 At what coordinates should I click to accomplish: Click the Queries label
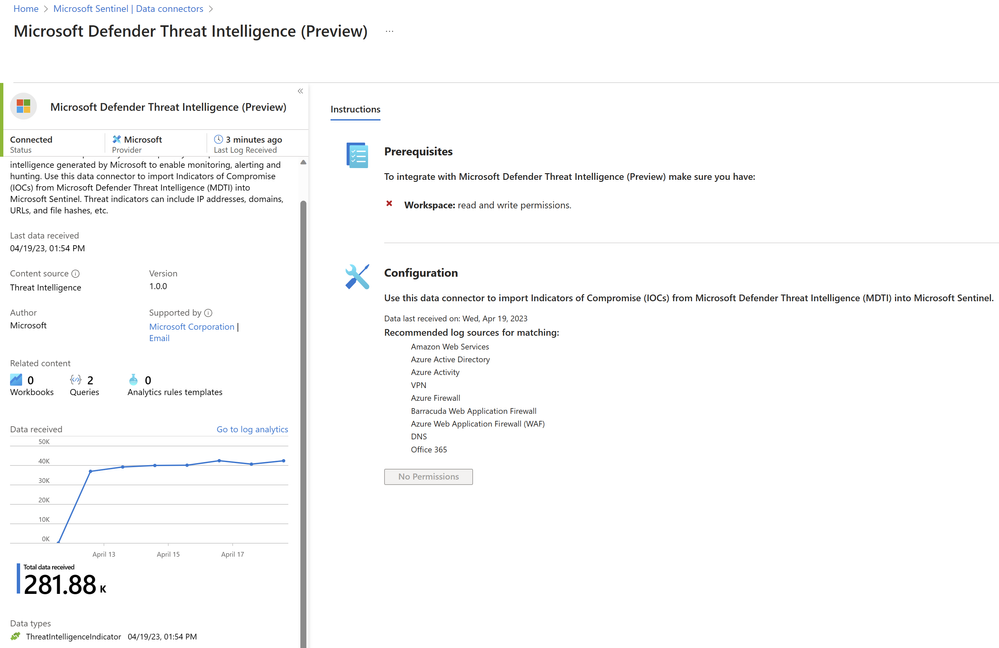(84, 392)
